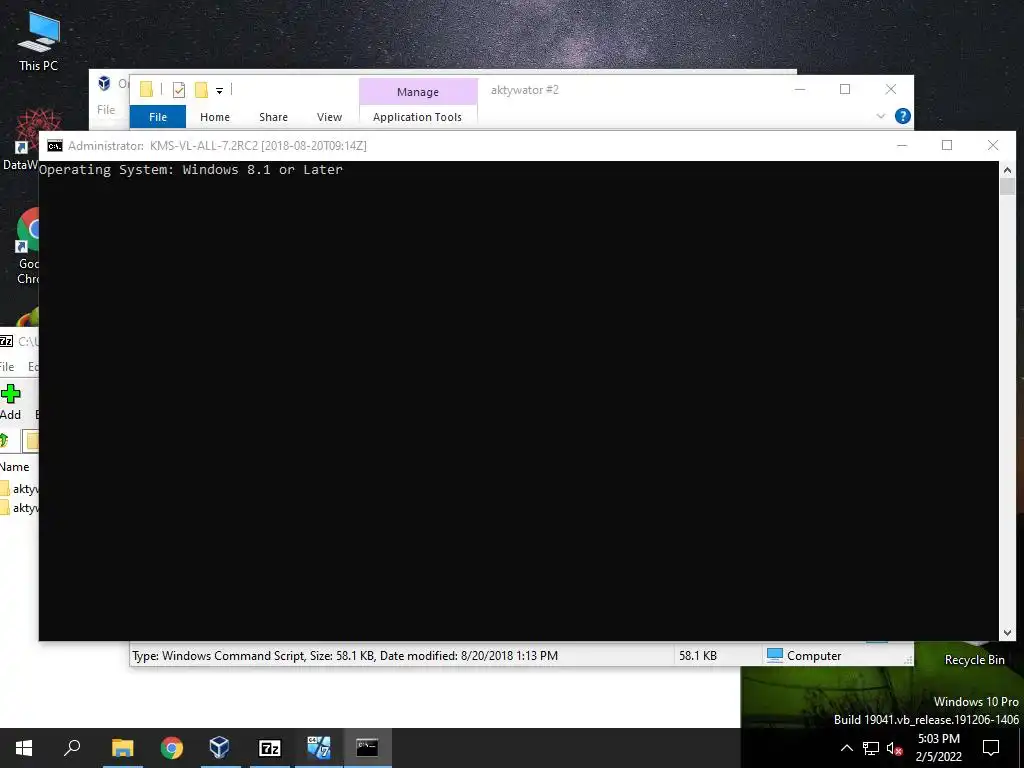Launch Google Chrome from the taskbar

(172, 748)
